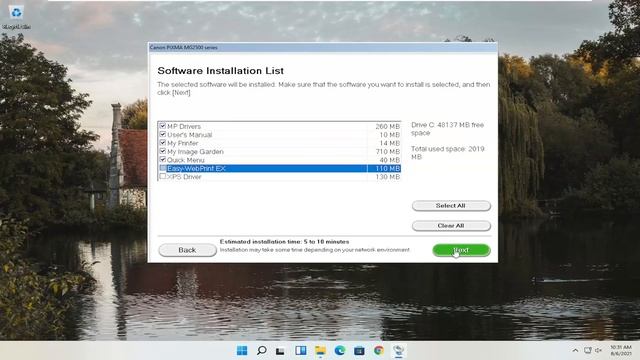640x360 pixels.
Task: Click the Canon PIXMA installer title bar
Action: (322, 47)
